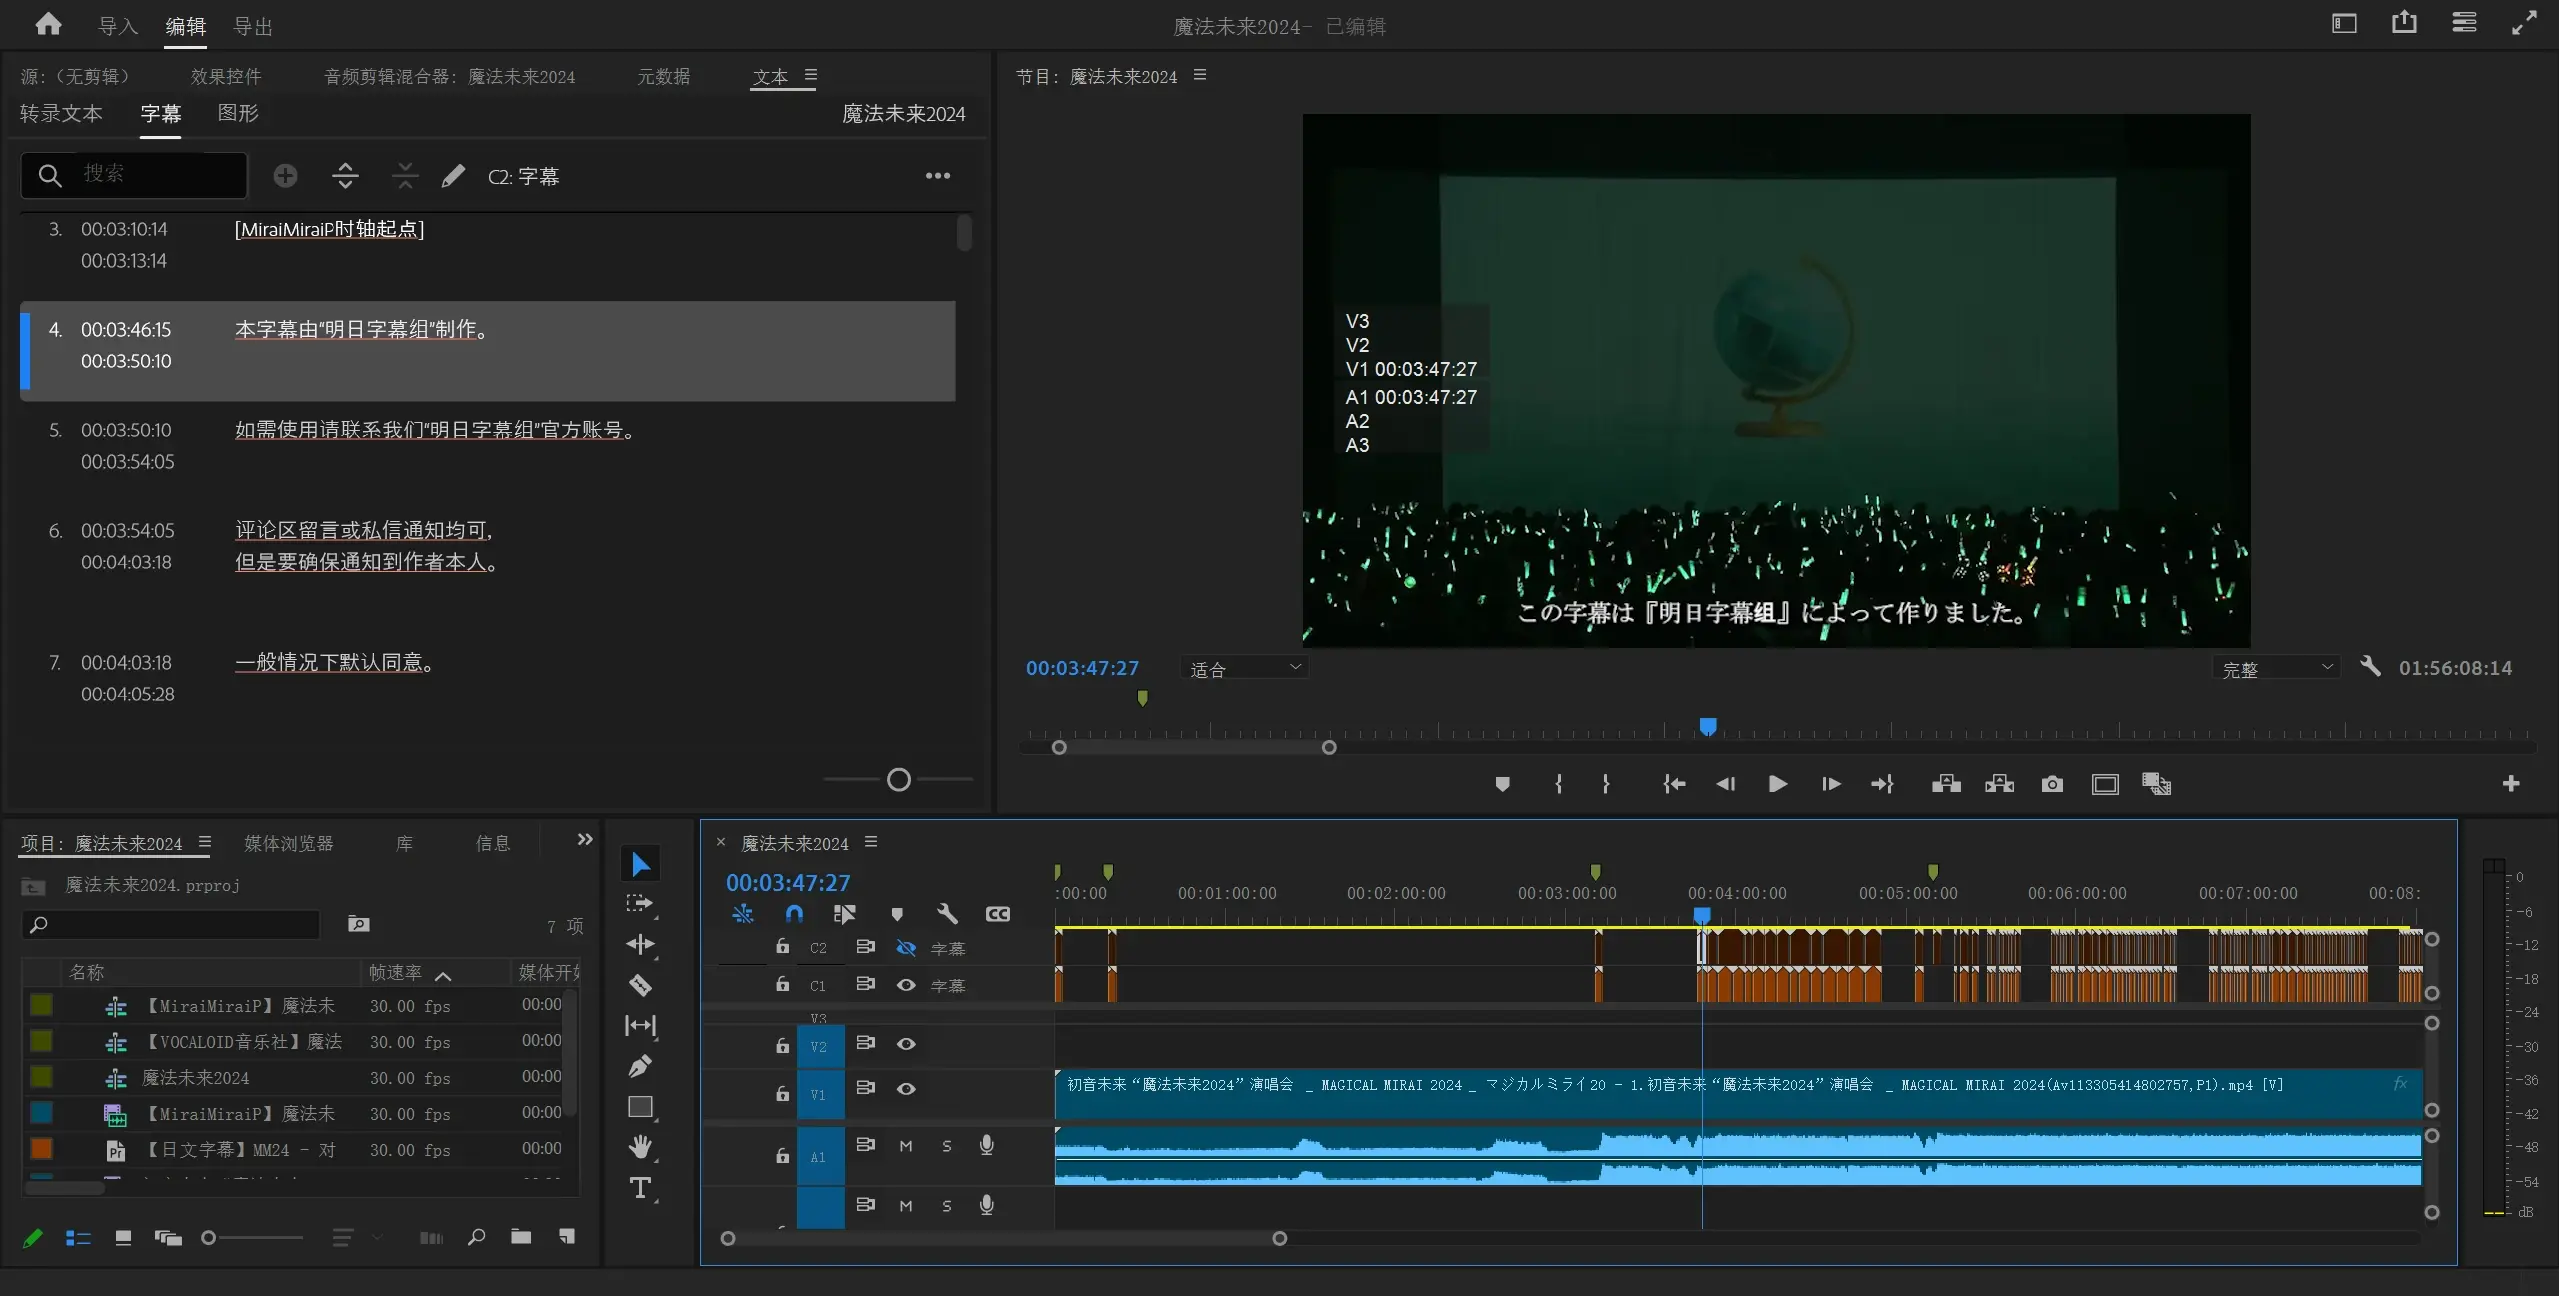Select the Slip tool
This screenshot has height=1296, width=2559.
click(640, 1025)
